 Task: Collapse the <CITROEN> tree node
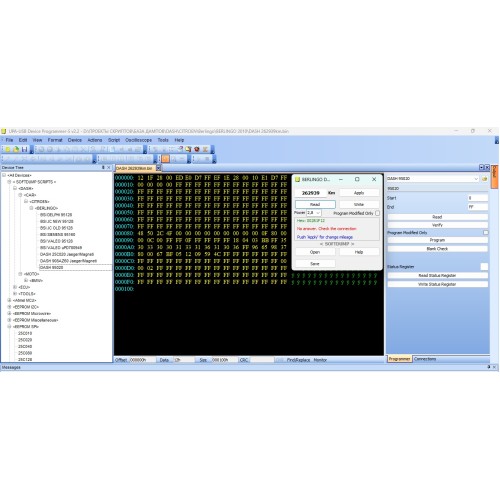(26, 201)
